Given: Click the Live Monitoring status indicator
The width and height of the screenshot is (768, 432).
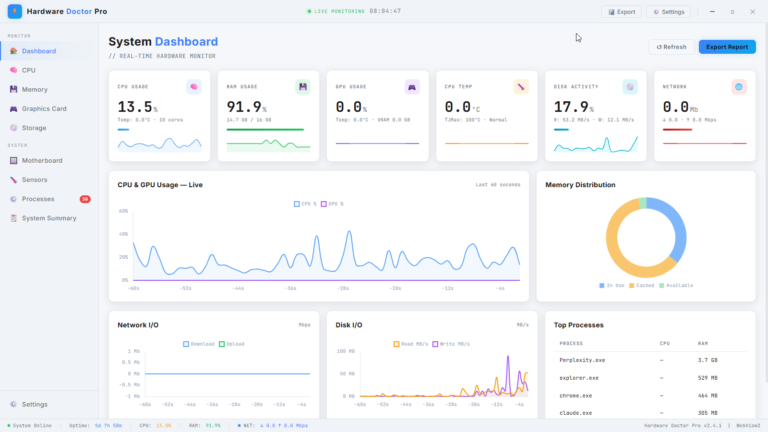Looking at the screenshot, I should [x=336, y=11].
